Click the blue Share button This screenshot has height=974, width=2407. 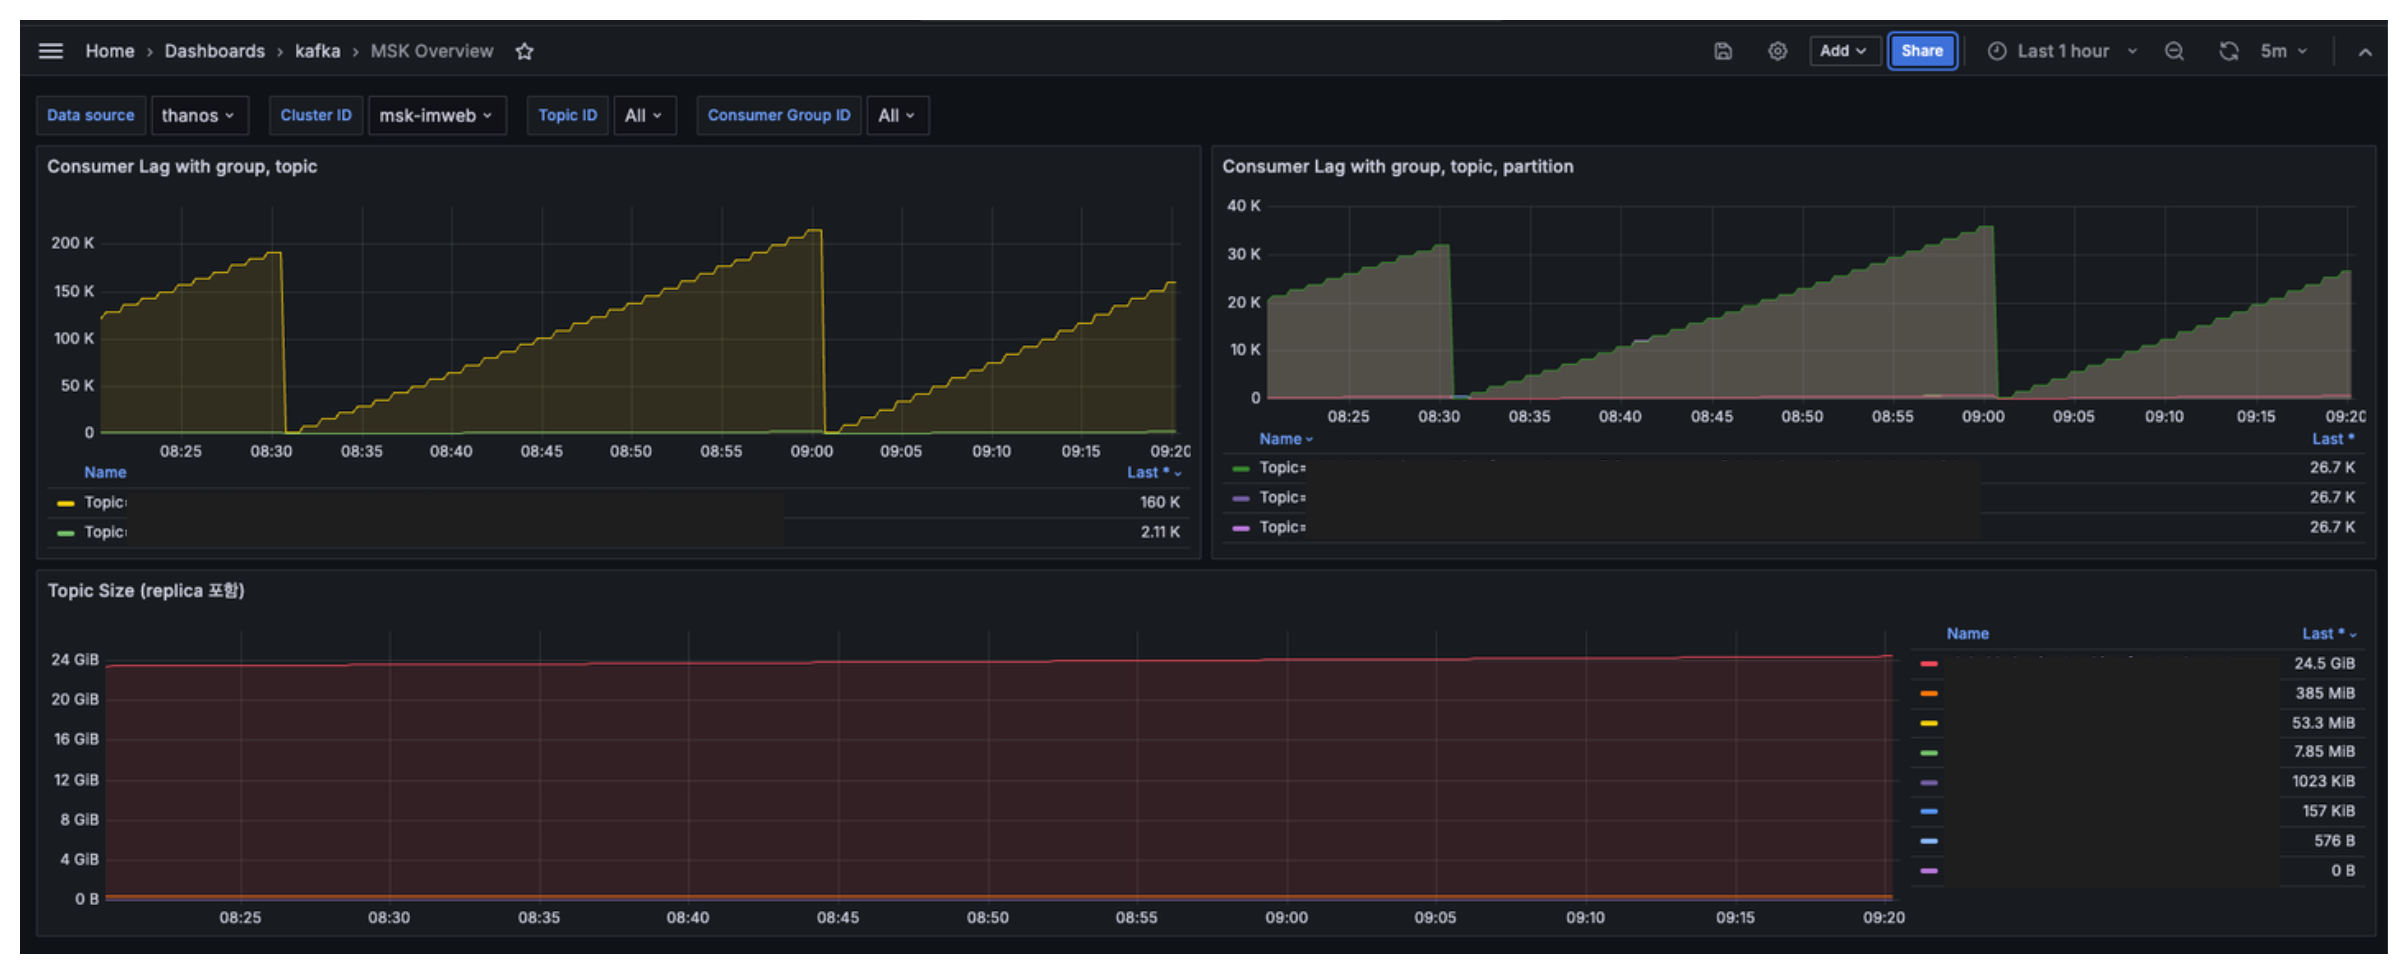(1922, 51)
